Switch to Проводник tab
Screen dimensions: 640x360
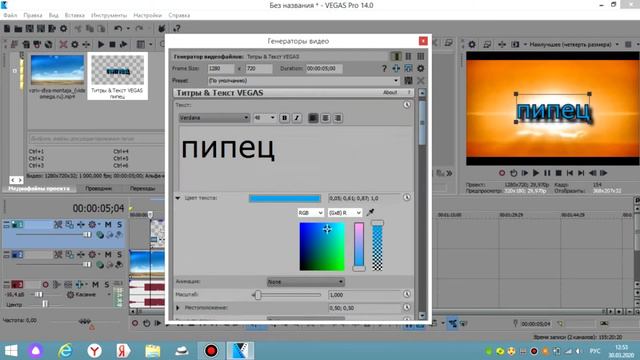(98, 189)
